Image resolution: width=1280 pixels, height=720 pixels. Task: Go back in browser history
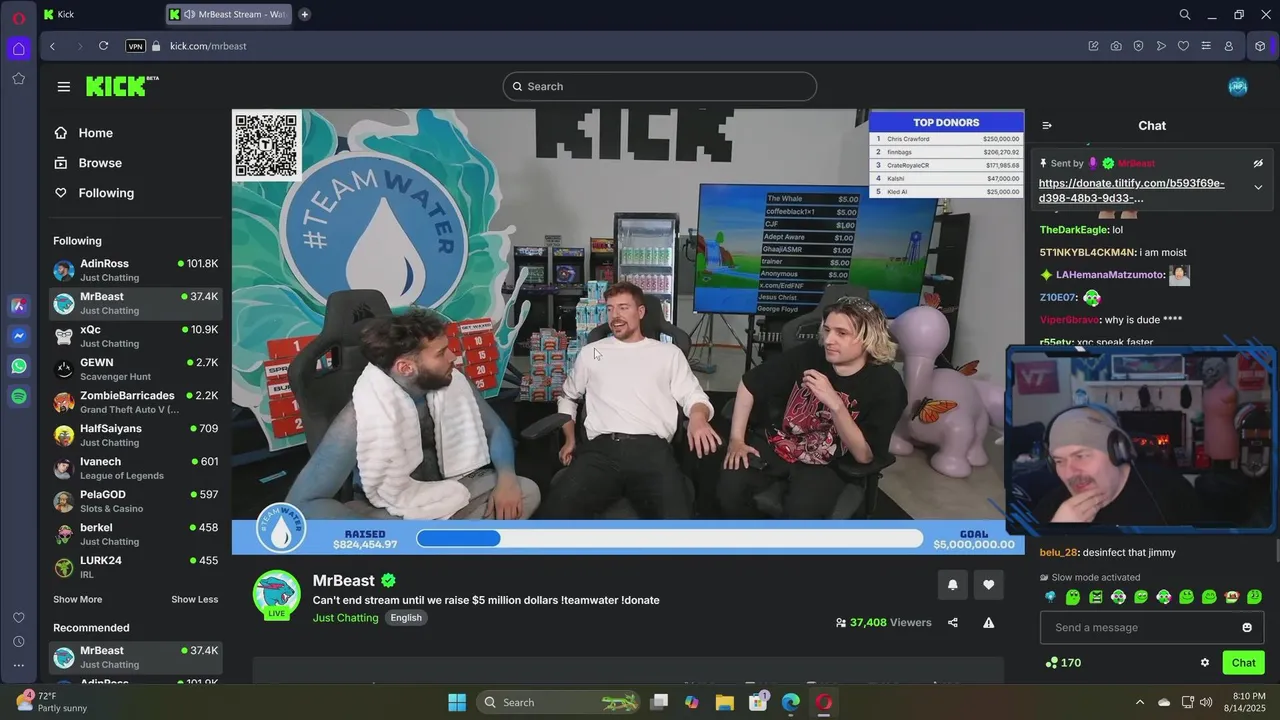tap(52, 46)
